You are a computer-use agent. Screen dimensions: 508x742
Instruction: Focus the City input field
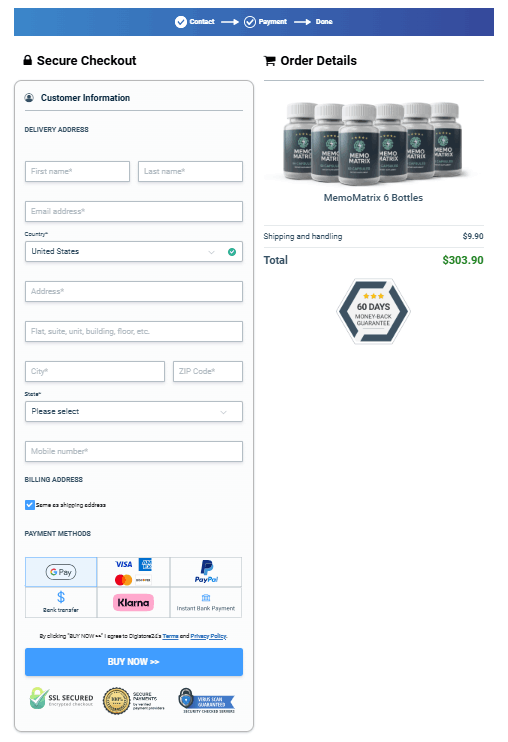tap(95, 371)
